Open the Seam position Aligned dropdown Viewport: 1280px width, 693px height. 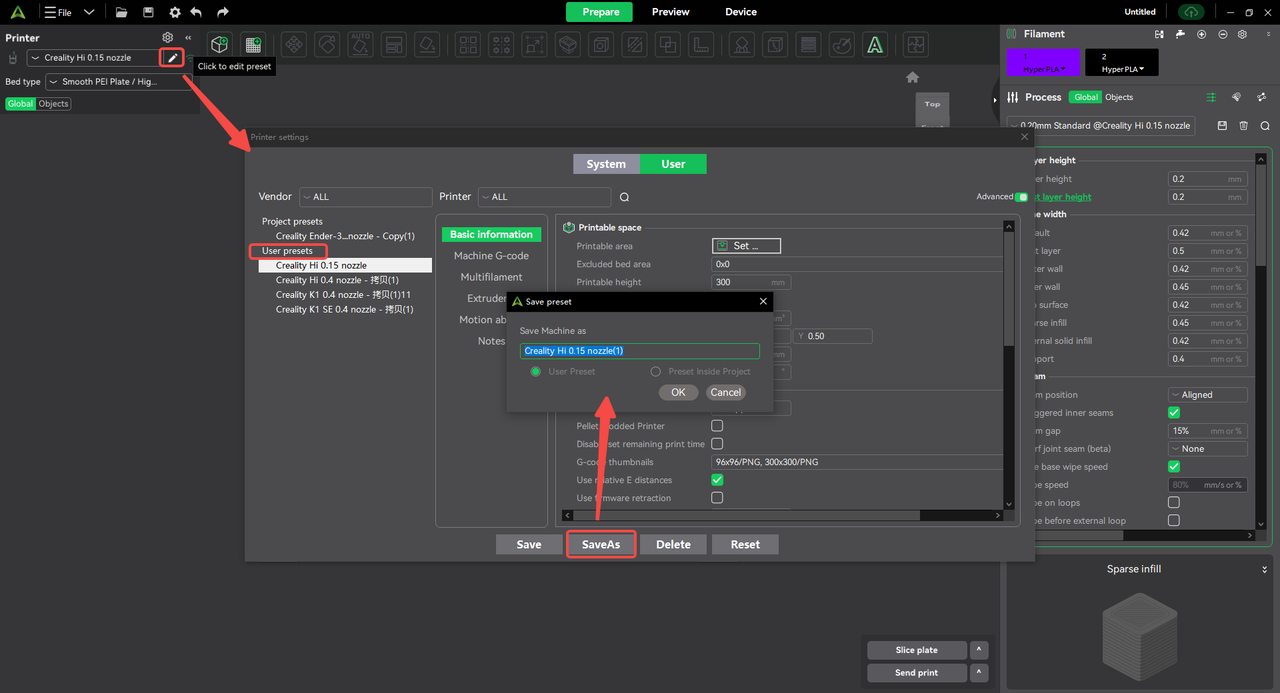click(1208, 395)
